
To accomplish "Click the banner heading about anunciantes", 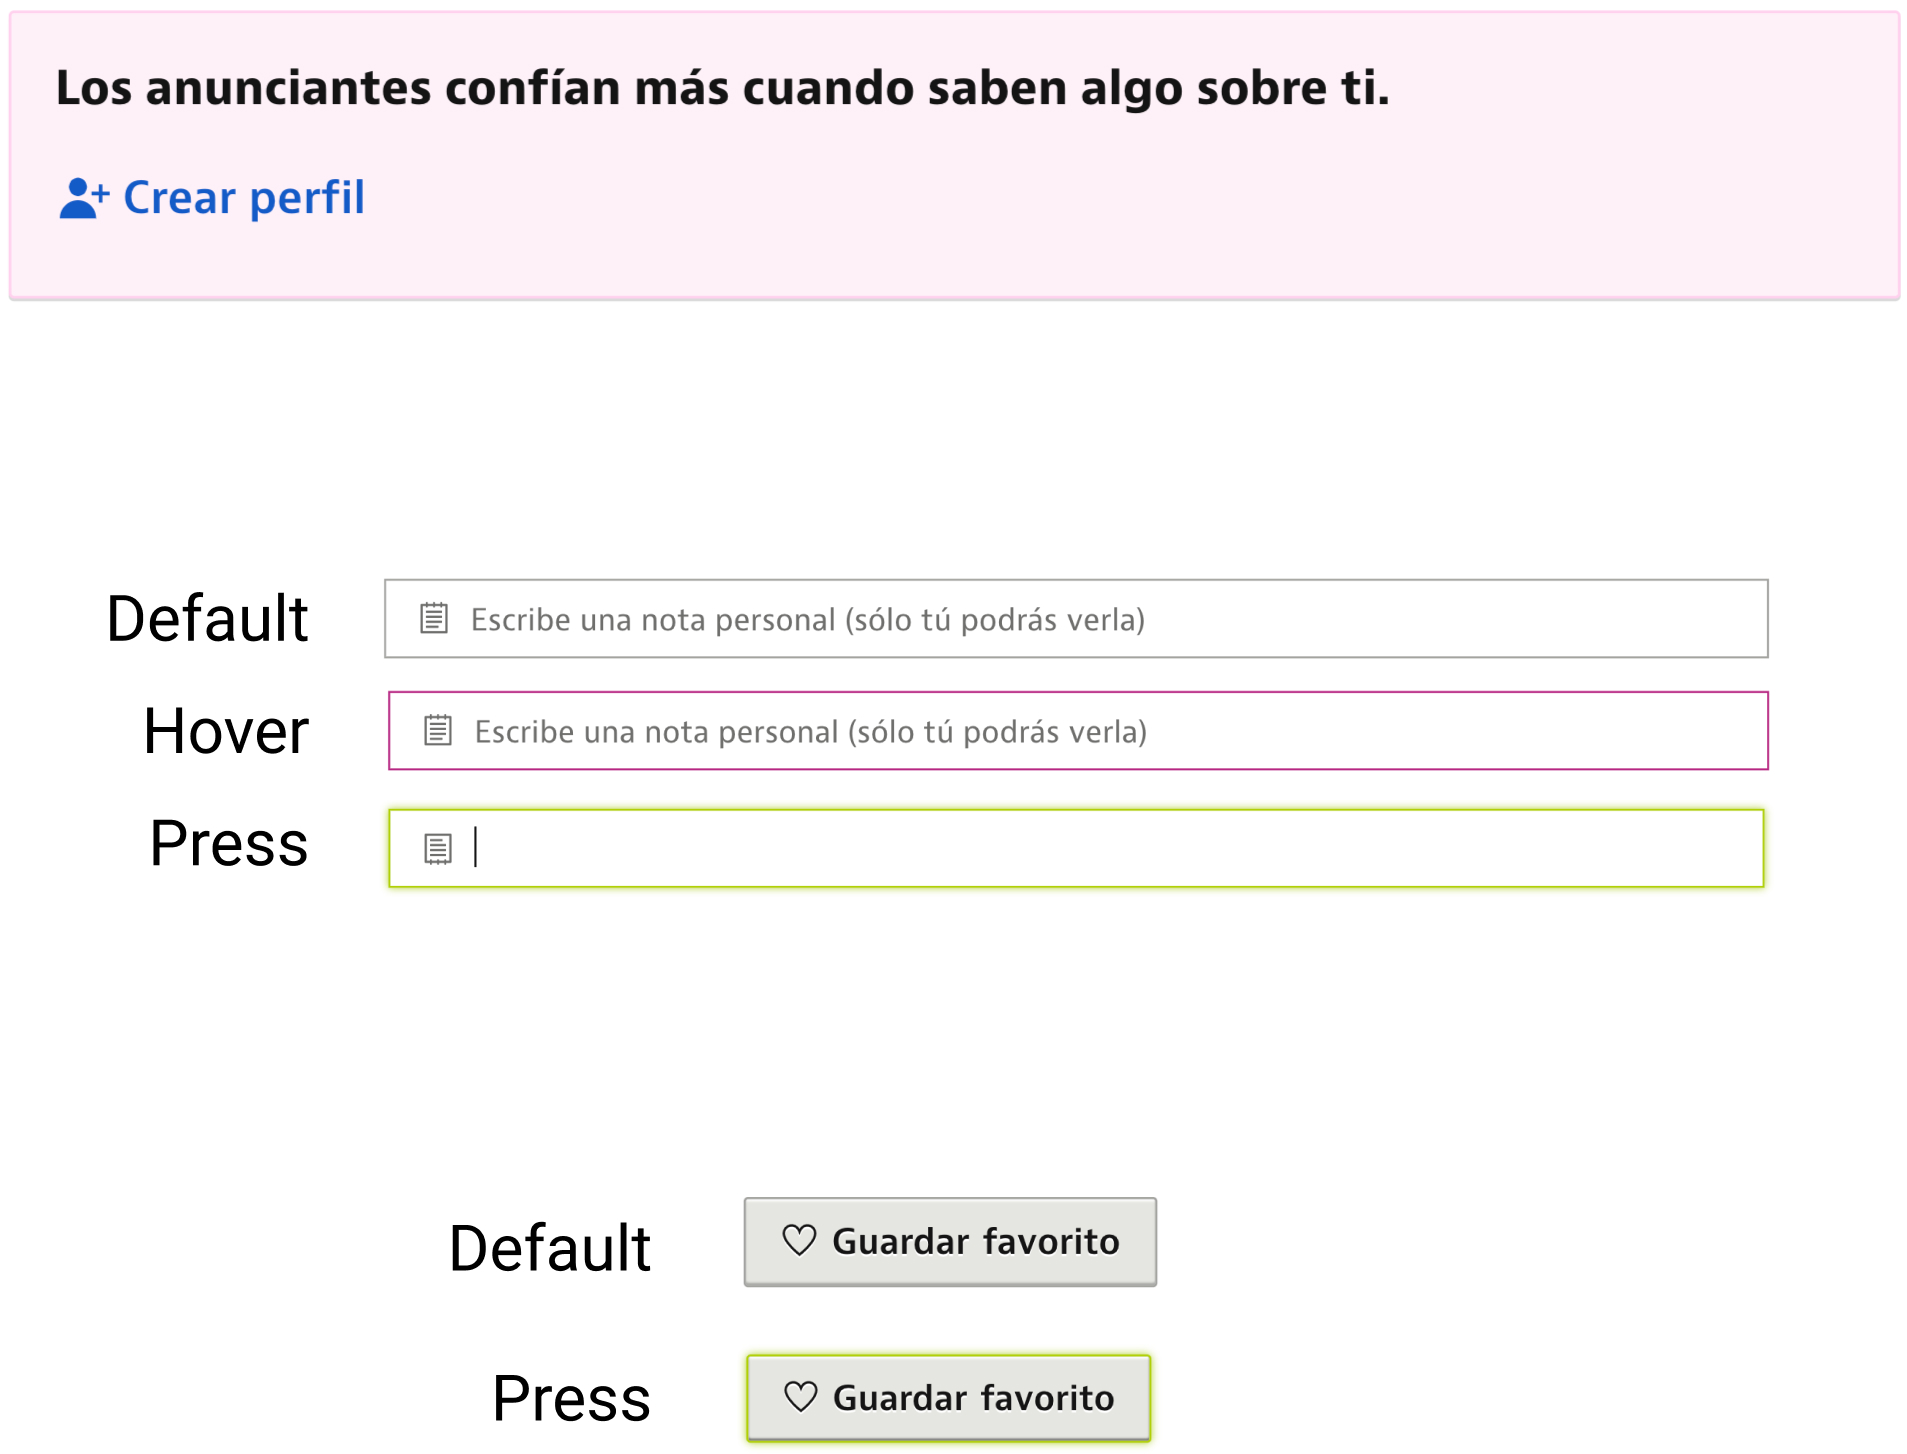I will 722,88.
